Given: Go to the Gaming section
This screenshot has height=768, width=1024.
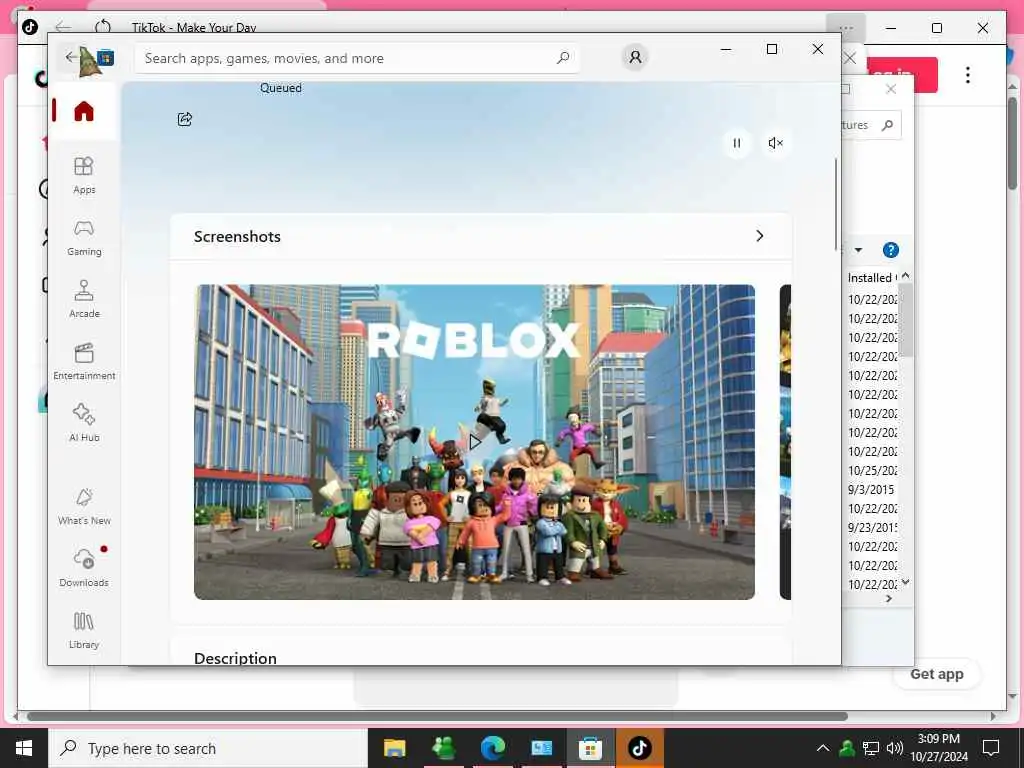Looking at the screenshot, I should pos(84,238).
